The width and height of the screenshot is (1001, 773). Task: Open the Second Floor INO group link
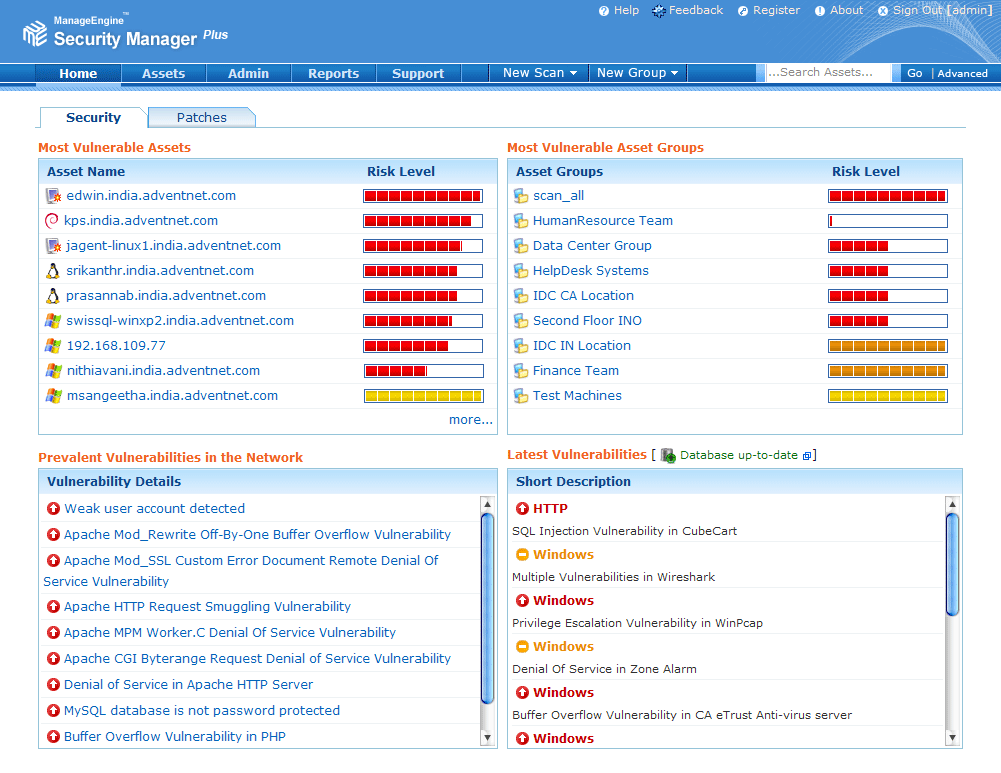click(x=587, y=320)
